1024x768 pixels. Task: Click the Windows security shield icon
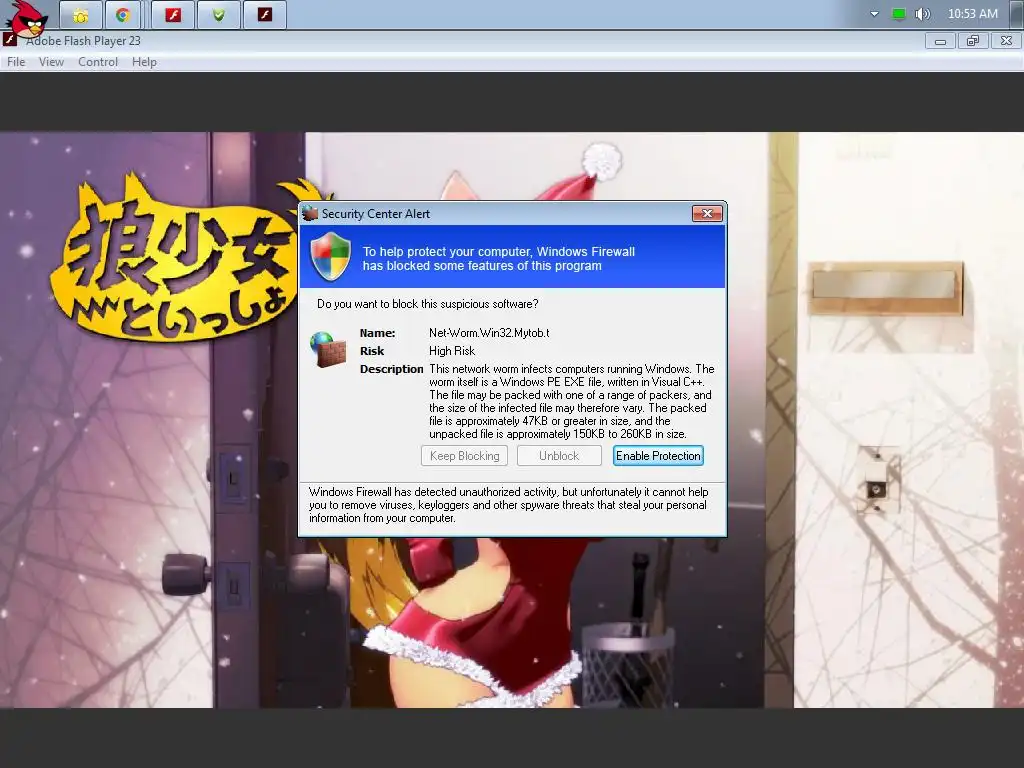click(330, 257)
